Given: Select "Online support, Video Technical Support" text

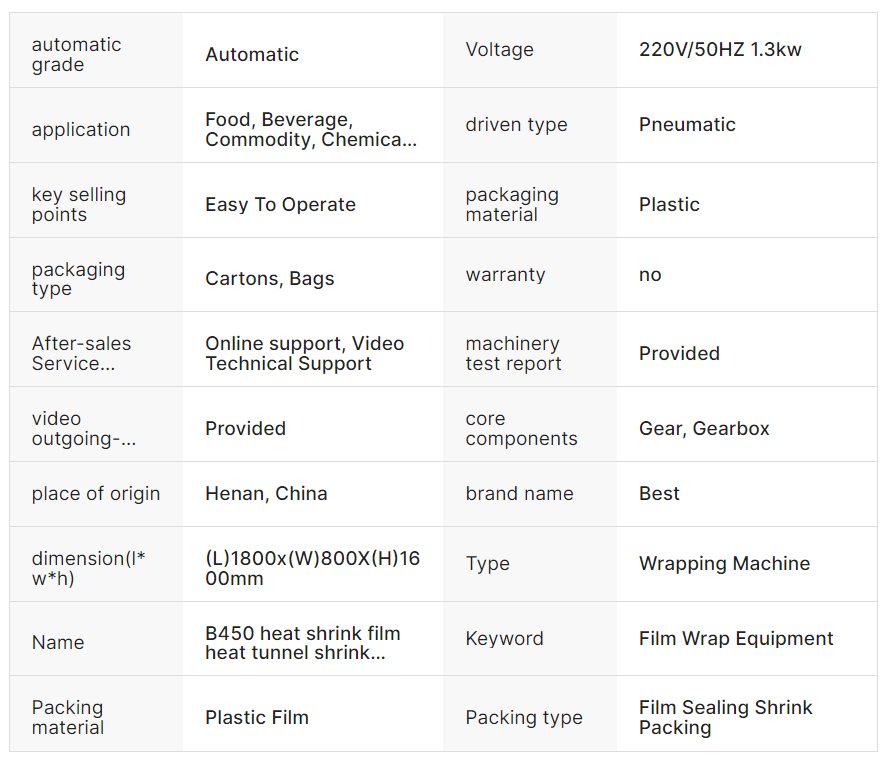Looking at the screenshot, I should pos(304,354).
